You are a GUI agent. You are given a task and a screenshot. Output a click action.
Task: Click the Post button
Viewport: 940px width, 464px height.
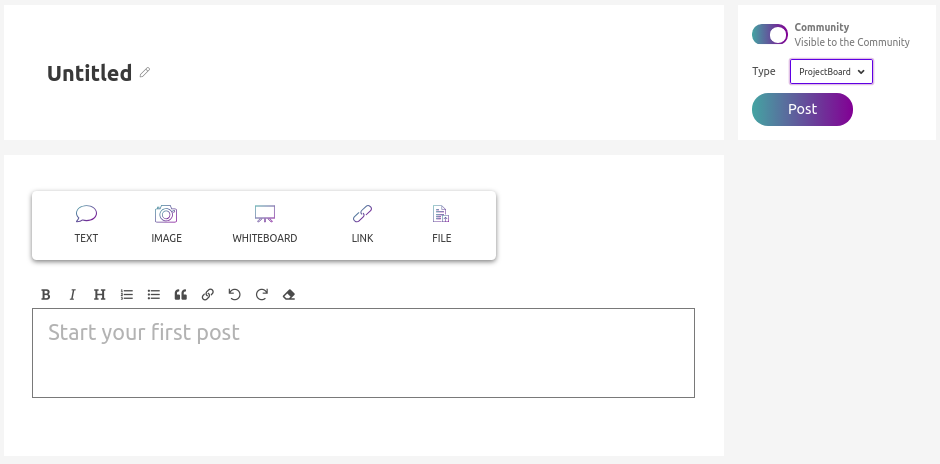pos(802,109)
